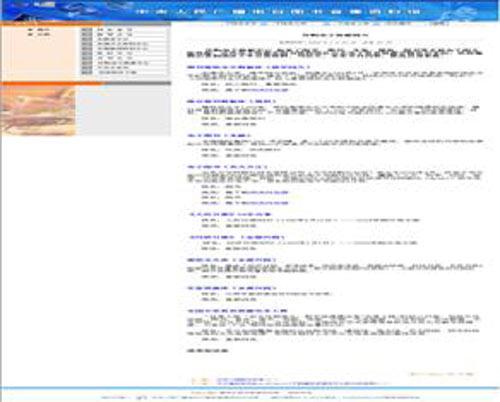This screenshot has width=500, height=402.
Task: Click the first gray icon in the sidebar list
Action: click(x=87, y=30)
